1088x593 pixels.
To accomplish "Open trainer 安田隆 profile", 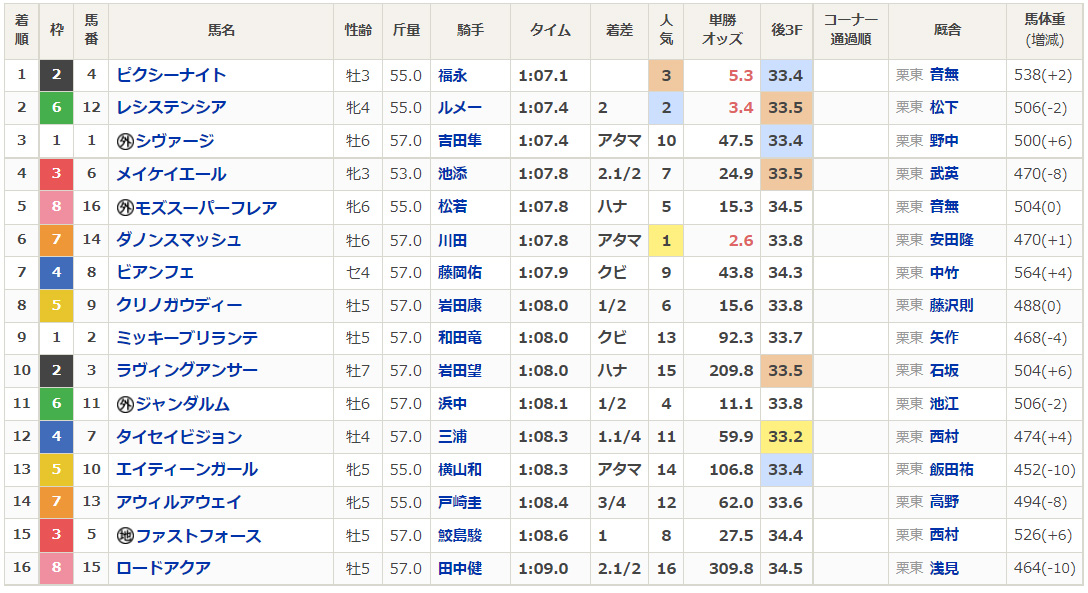I will (x=951, y=240).
